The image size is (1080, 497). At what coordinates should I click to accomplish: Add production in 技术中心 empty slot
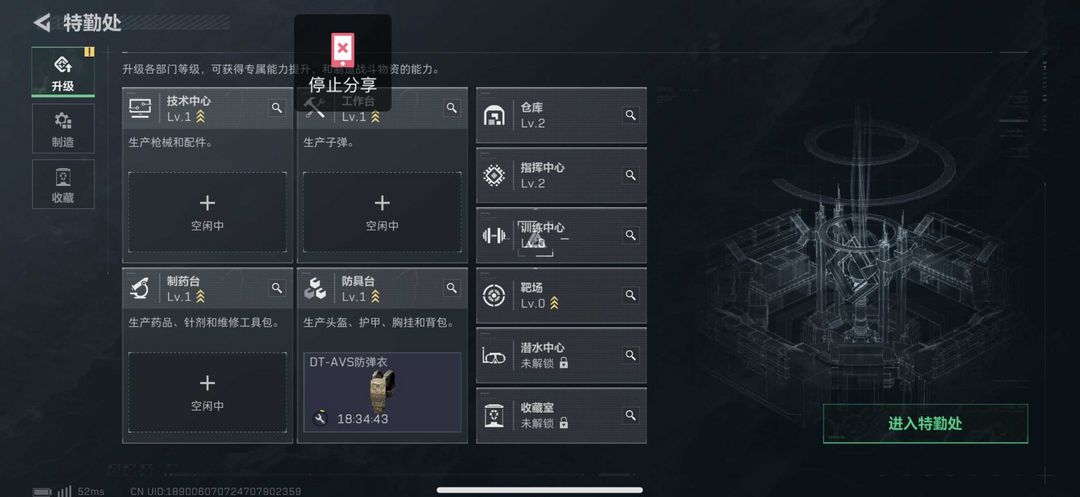coord(207,212)
